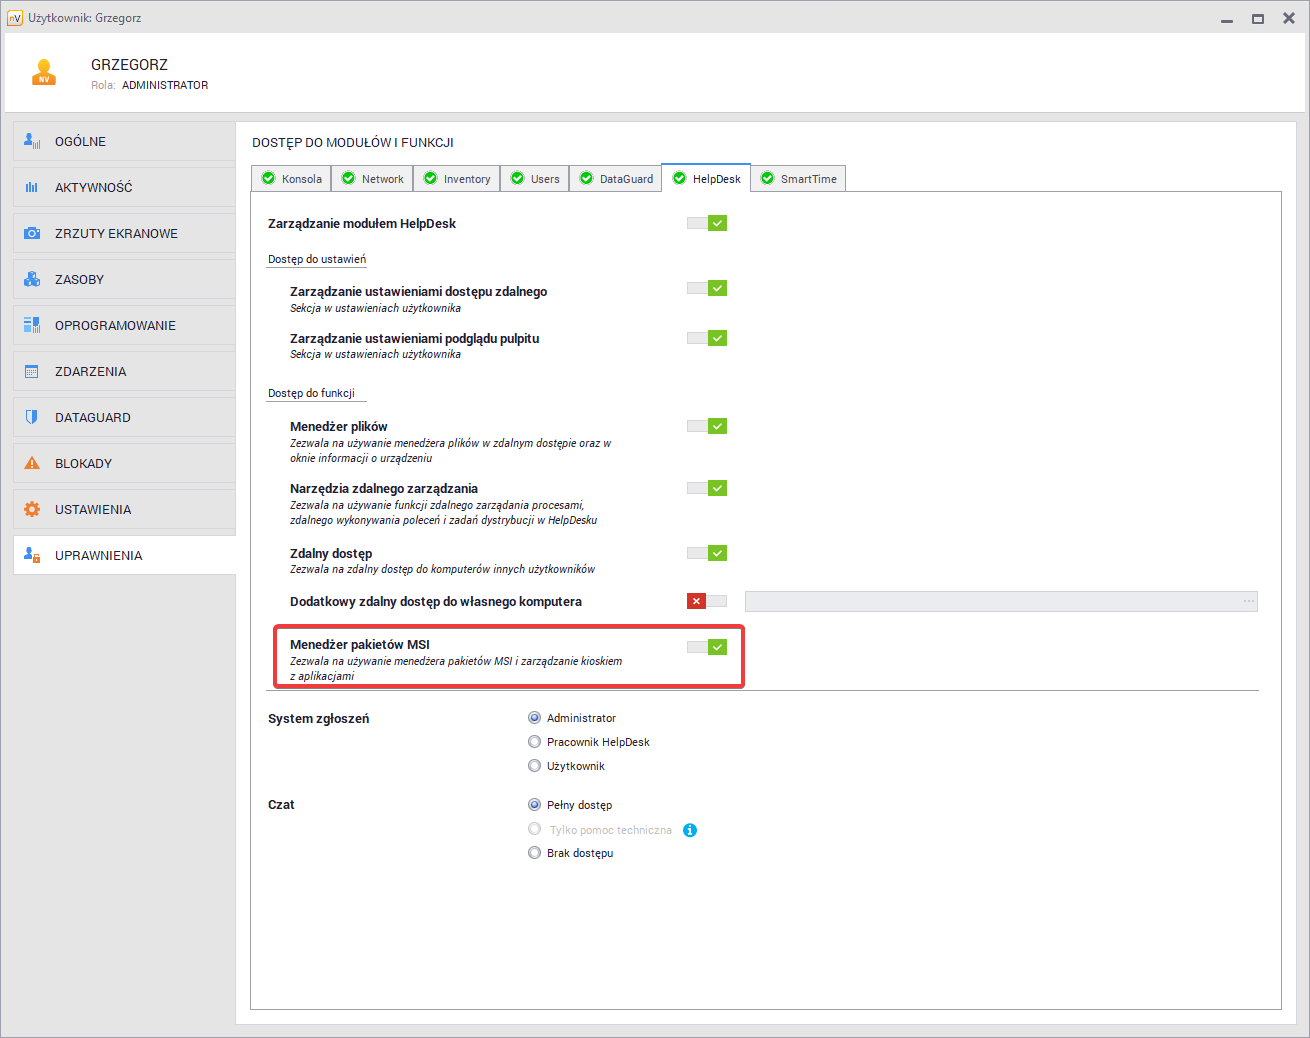Viewport: 1310px width, 1038px height.
Task: Go to the Ogólne sidebar section
Action: 80,141
